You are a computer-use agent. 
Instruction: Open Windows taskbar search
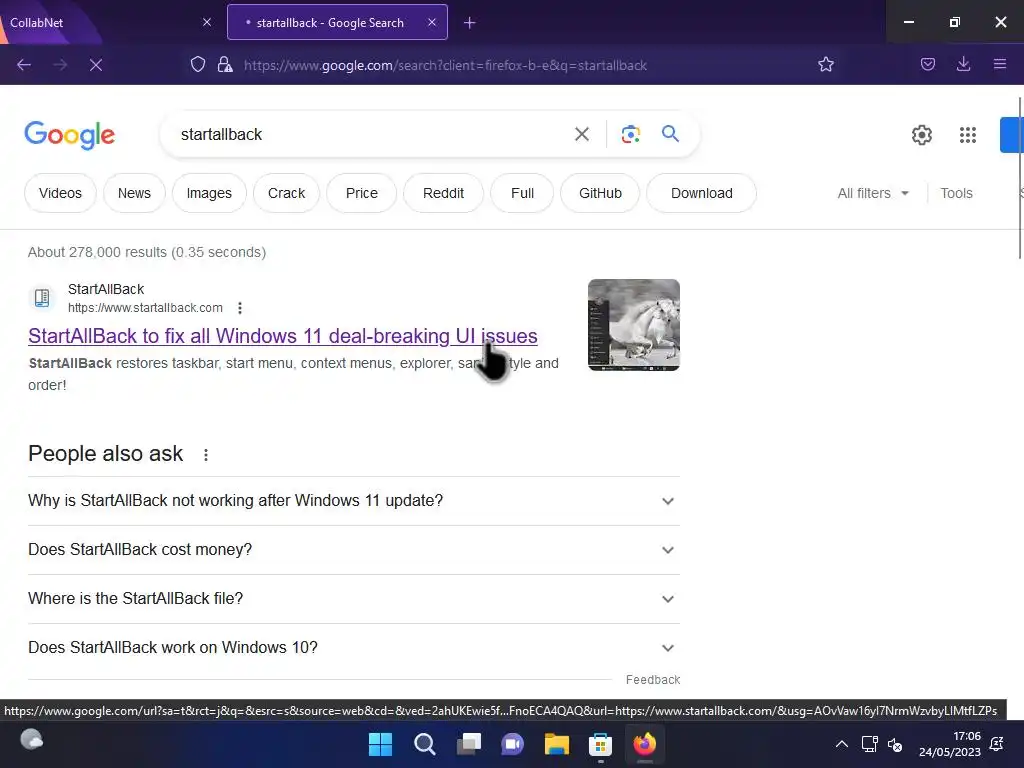425,744
